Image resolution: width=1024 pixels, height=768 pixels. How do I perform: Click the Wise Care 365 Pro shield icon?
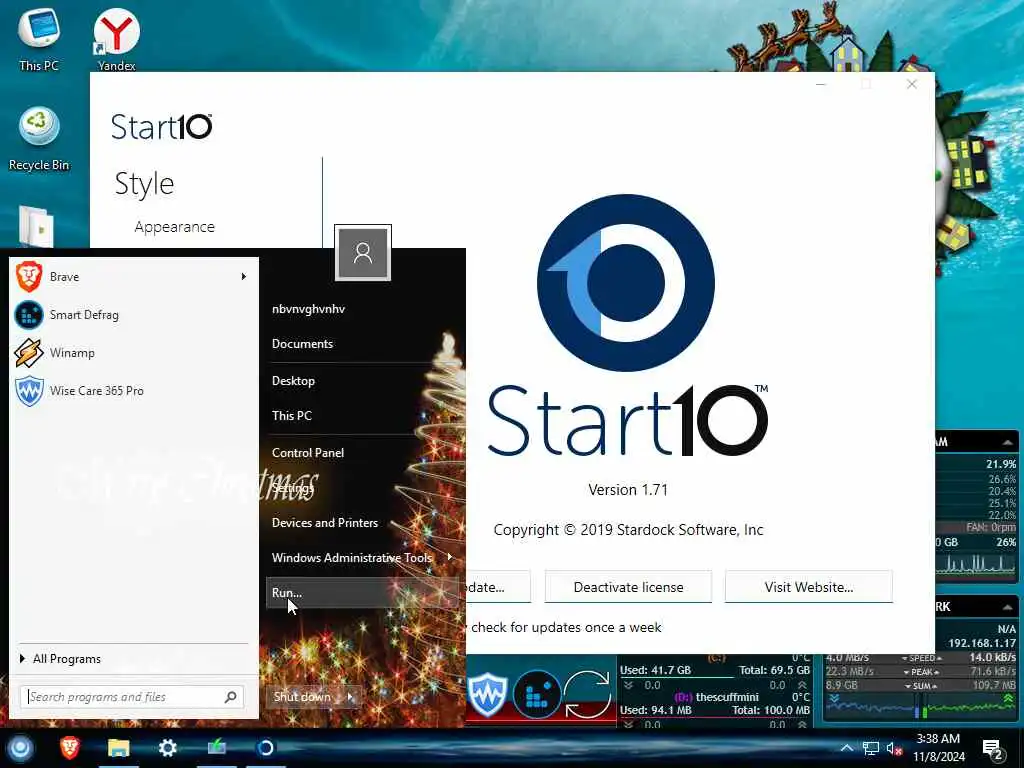pyautogui.click(x=29, y=391)
